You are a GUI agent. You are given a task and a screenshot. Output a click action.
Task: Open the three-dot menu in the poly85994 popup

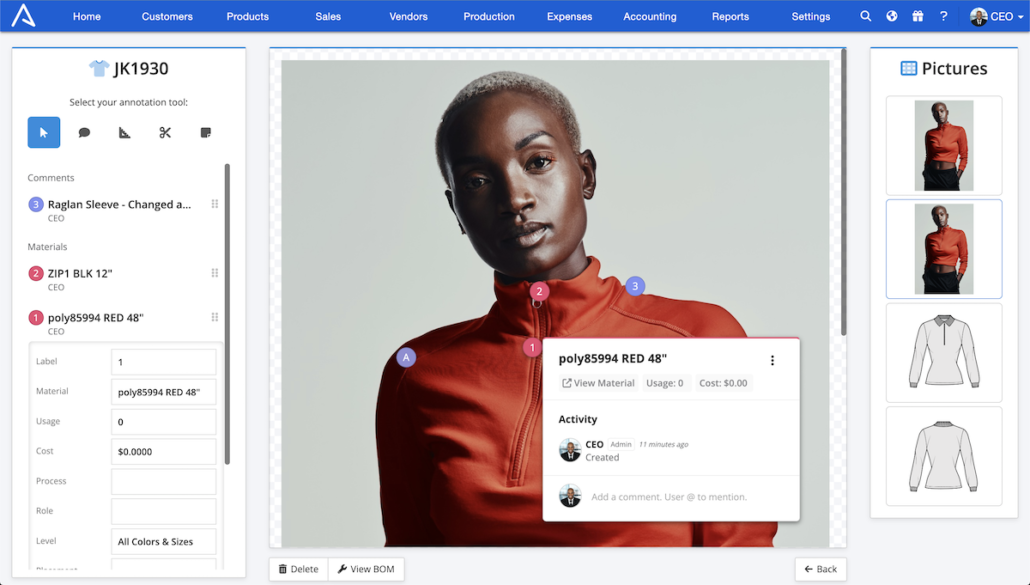tap(772, 360)
